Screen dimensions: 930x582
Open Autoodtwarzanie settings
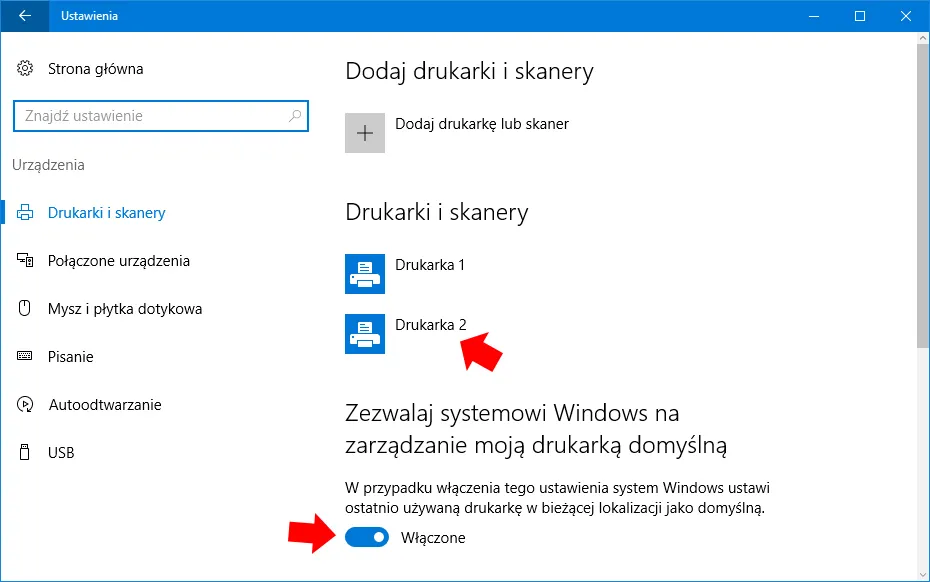(x=103, y=404)
